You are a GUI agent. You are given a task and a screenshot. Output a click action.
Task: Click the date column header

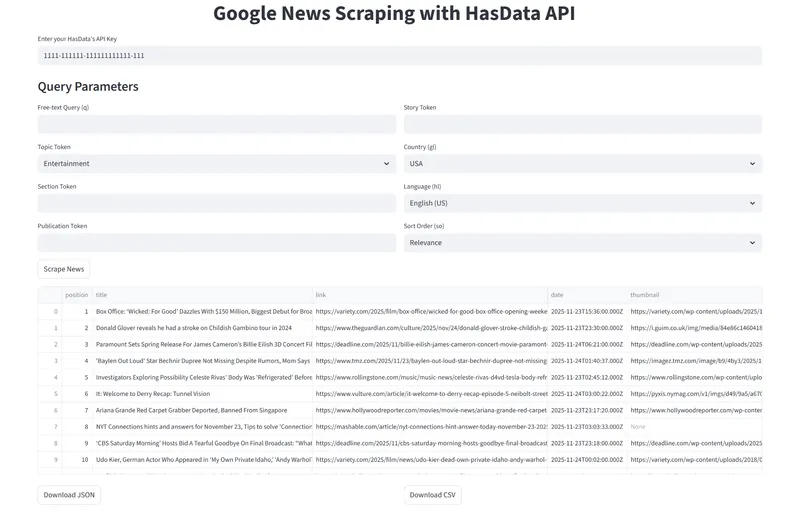click(x=585, y=295)
